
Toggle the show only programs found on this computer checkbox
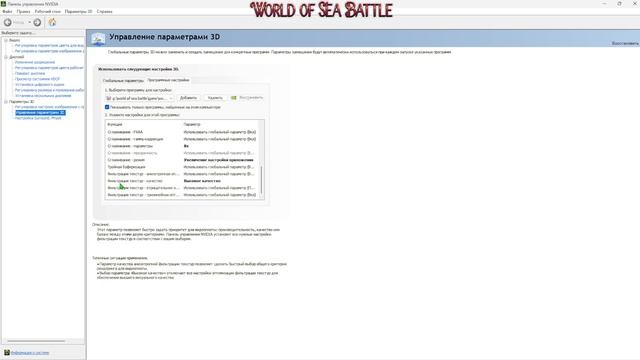click(x=107, y=107)
